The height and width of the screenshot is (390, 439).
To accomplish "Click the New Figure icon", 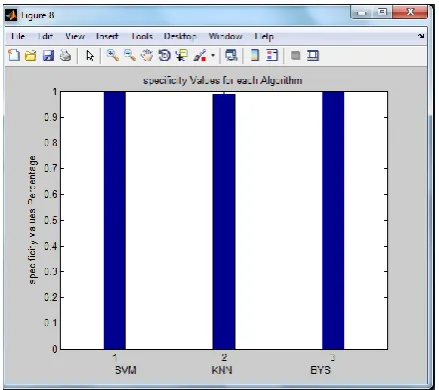I will coord(14,55).
